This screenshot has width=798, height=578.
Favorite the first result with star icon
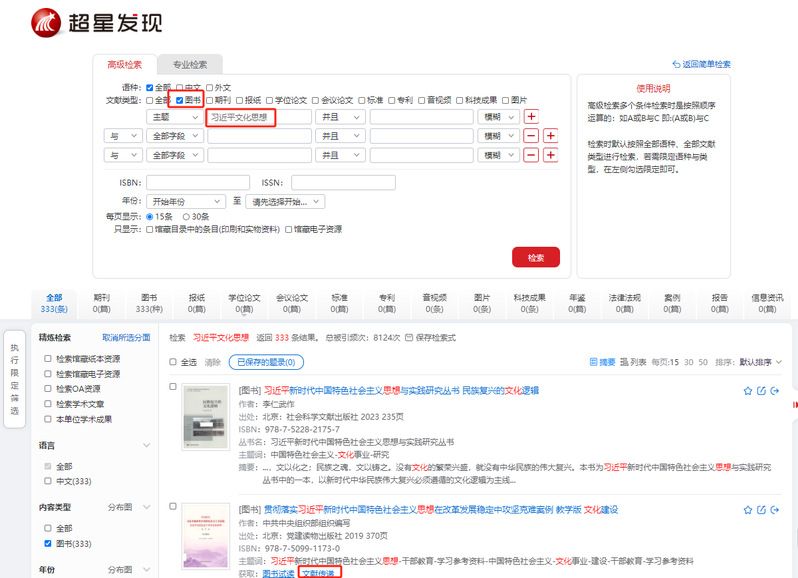747,391
